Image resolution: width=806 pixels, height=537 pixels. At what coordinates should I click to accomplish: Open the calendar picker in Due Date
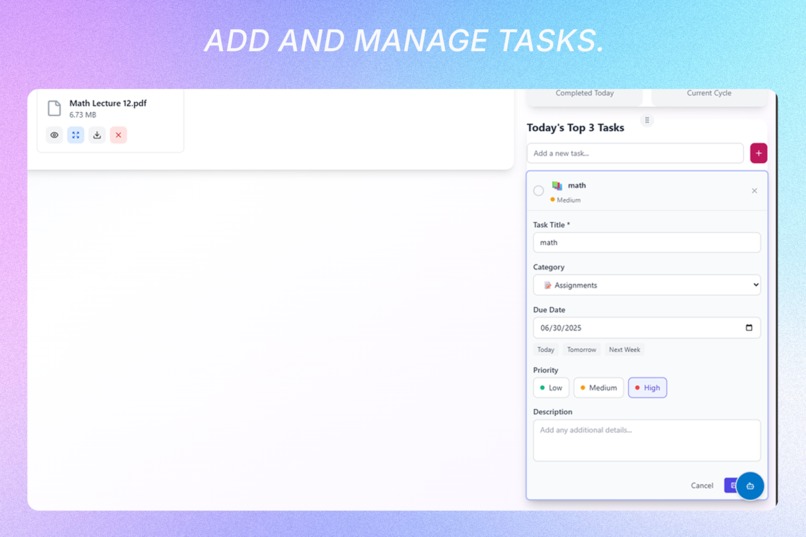[749, 328]
